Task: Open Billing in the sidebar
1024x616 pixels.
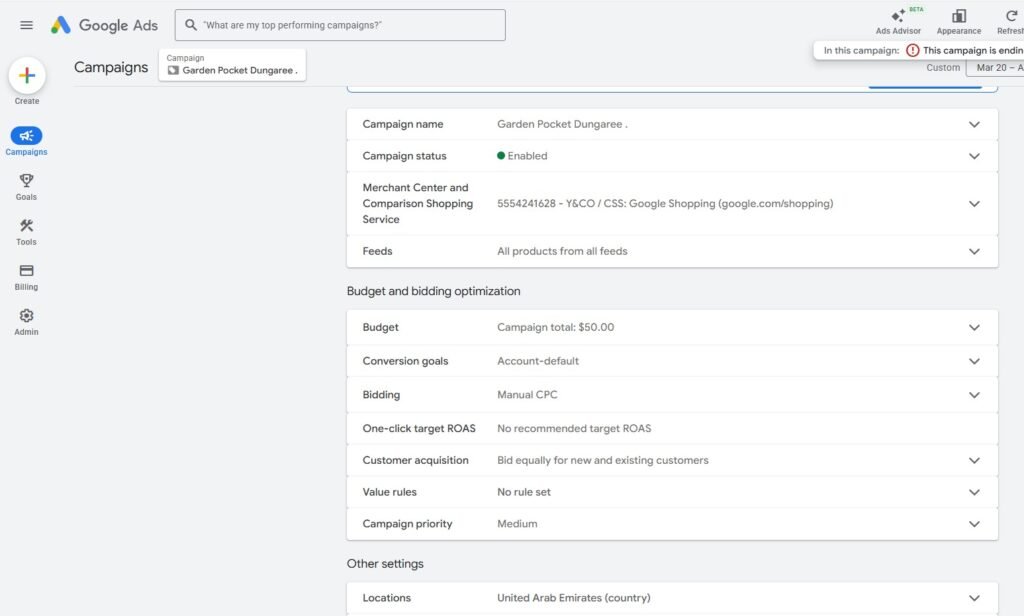Action: (x=26, y=277)
